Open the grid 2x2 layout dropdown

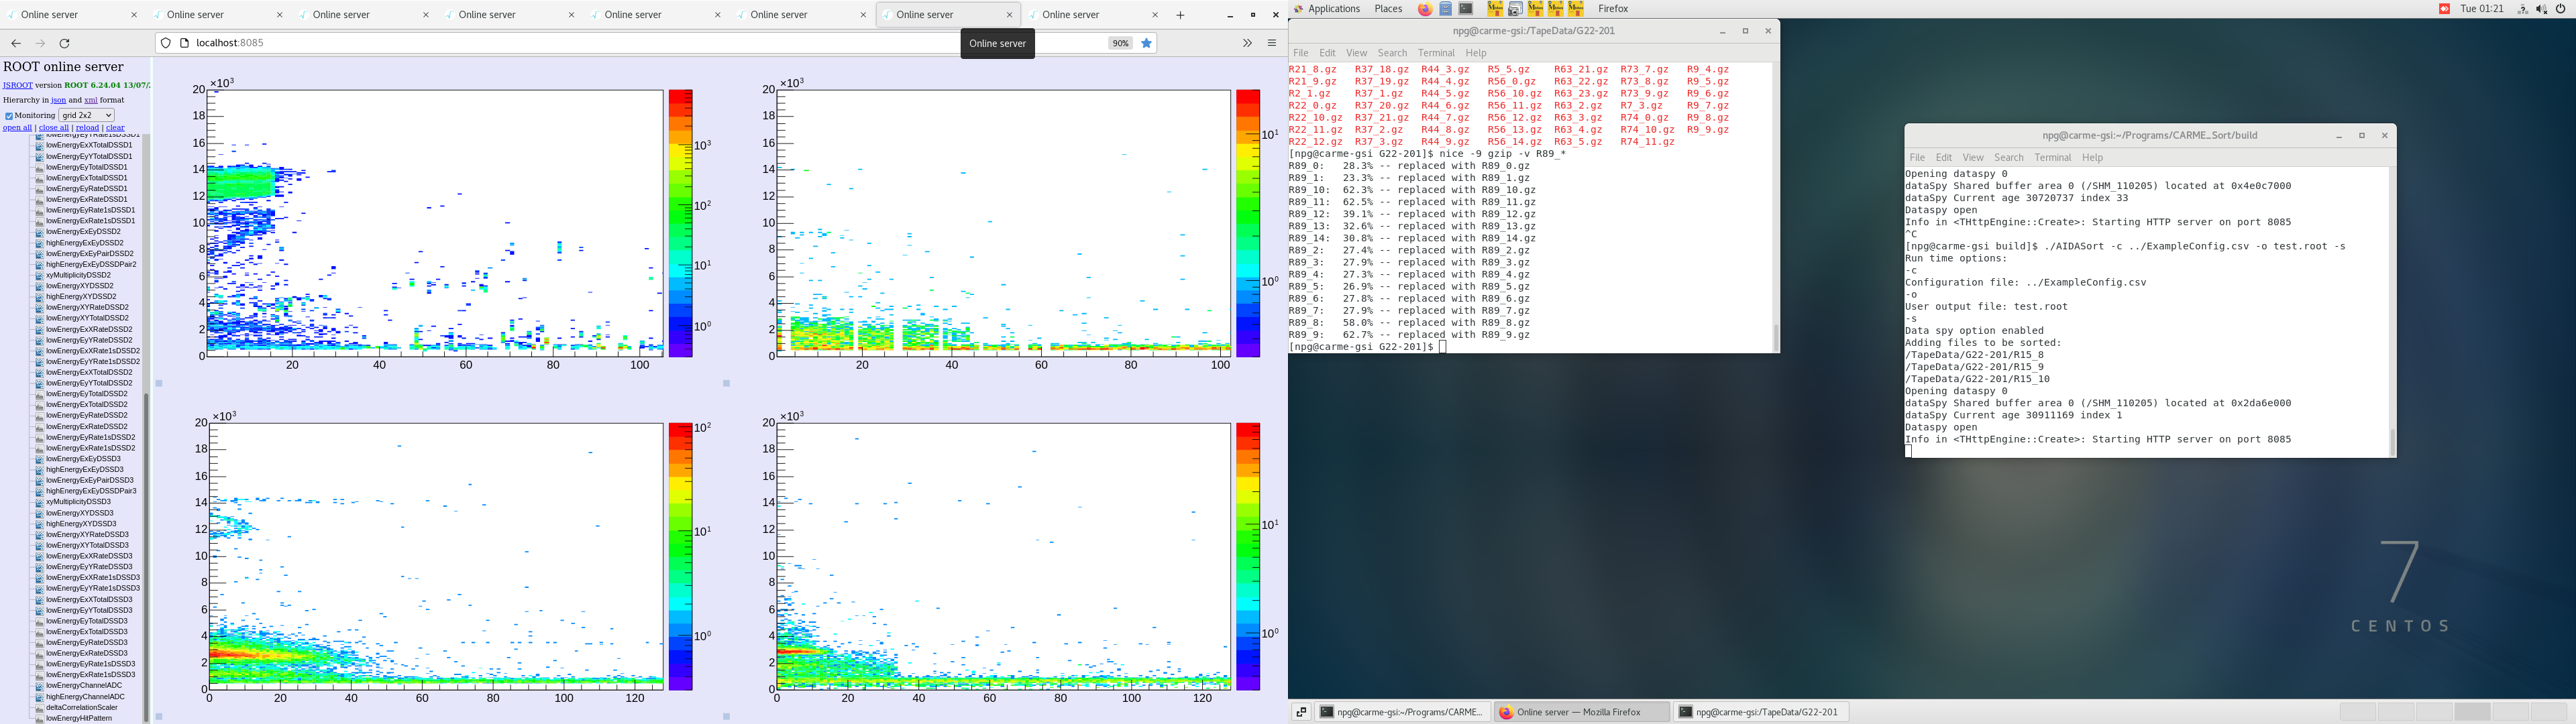[x=86, y=115]
